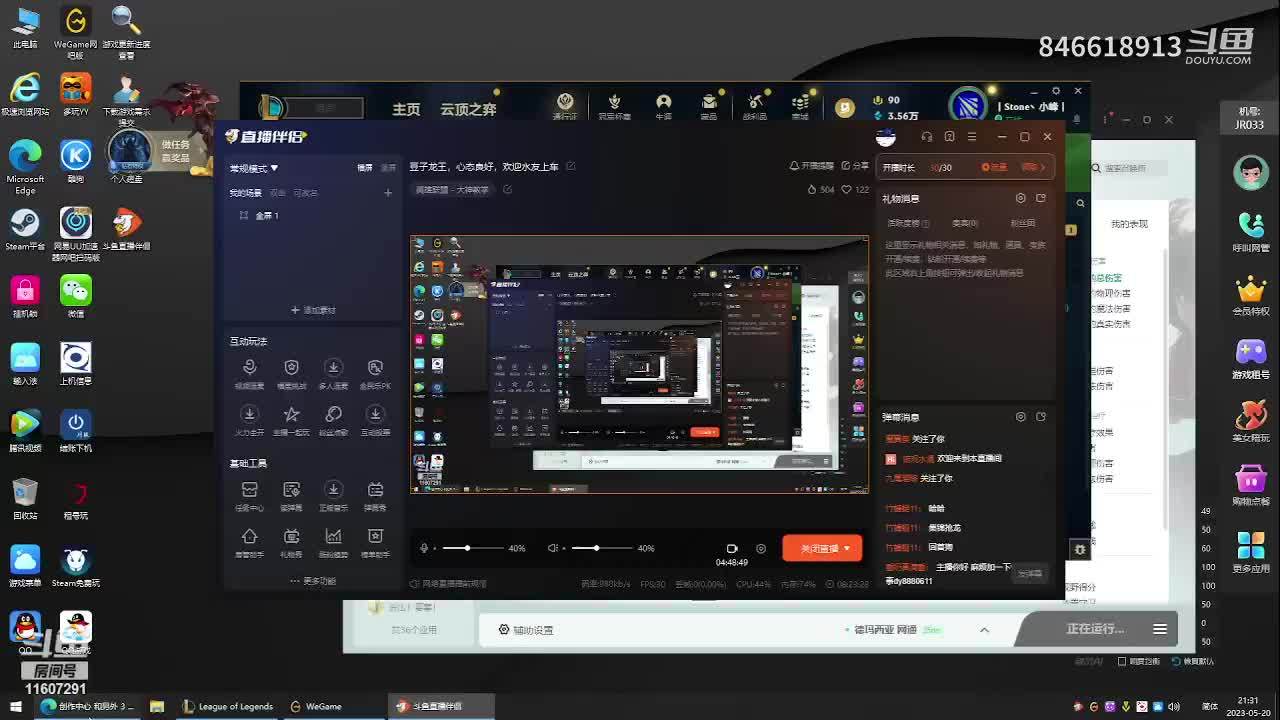Open settings gear beside the record icon
The width and height of the screenshot is (1280, 720).
761,548
